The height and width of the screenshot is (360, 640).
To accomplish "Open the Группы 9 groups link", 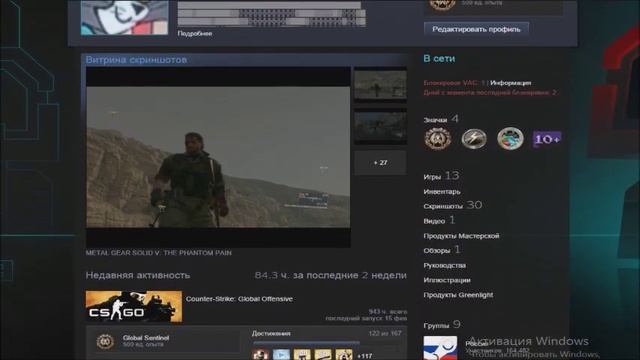I will [442, 325].
